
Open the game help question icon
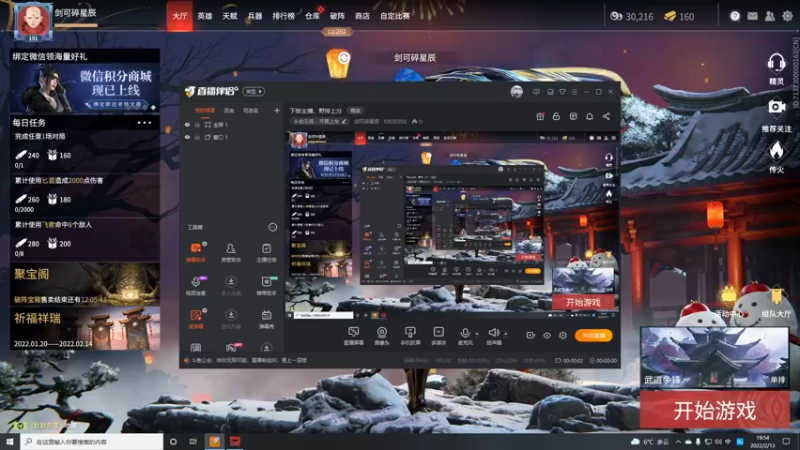coord(735,16)
